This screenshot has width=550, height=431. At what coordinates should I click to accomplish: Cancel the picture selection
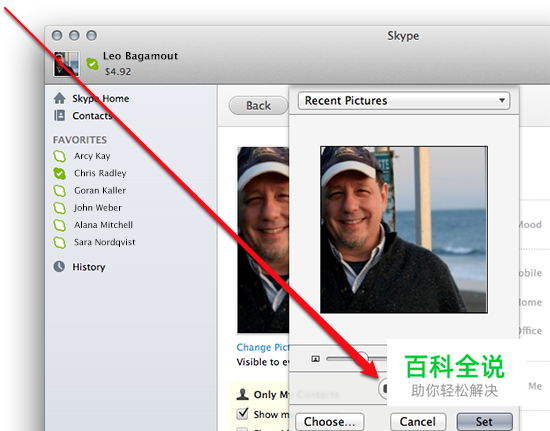point(418,422)
